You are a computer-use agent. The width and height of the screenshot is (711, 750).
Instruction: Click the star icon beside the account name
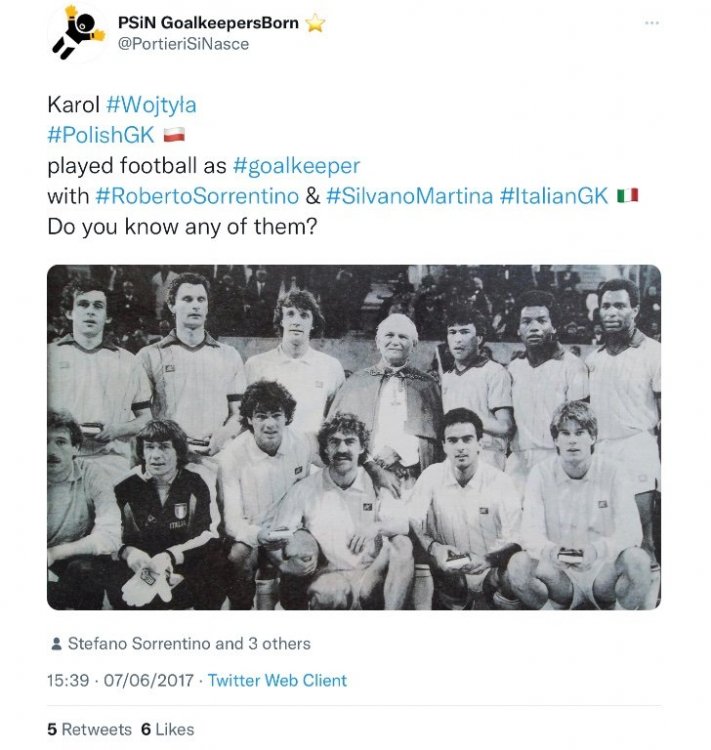[x=316, y=22]
